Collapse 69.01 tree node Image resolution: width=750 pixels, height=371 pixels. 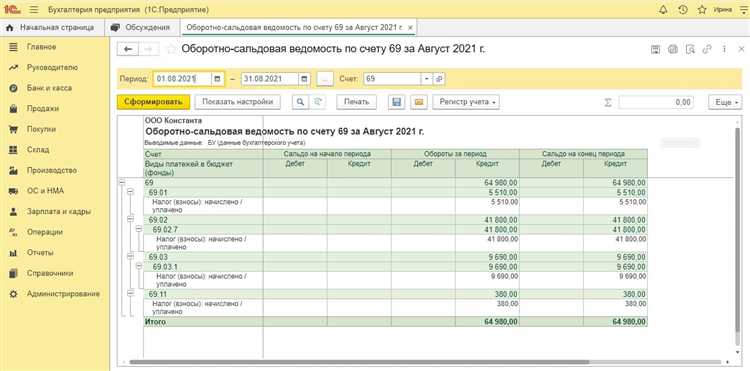point(131,192)
